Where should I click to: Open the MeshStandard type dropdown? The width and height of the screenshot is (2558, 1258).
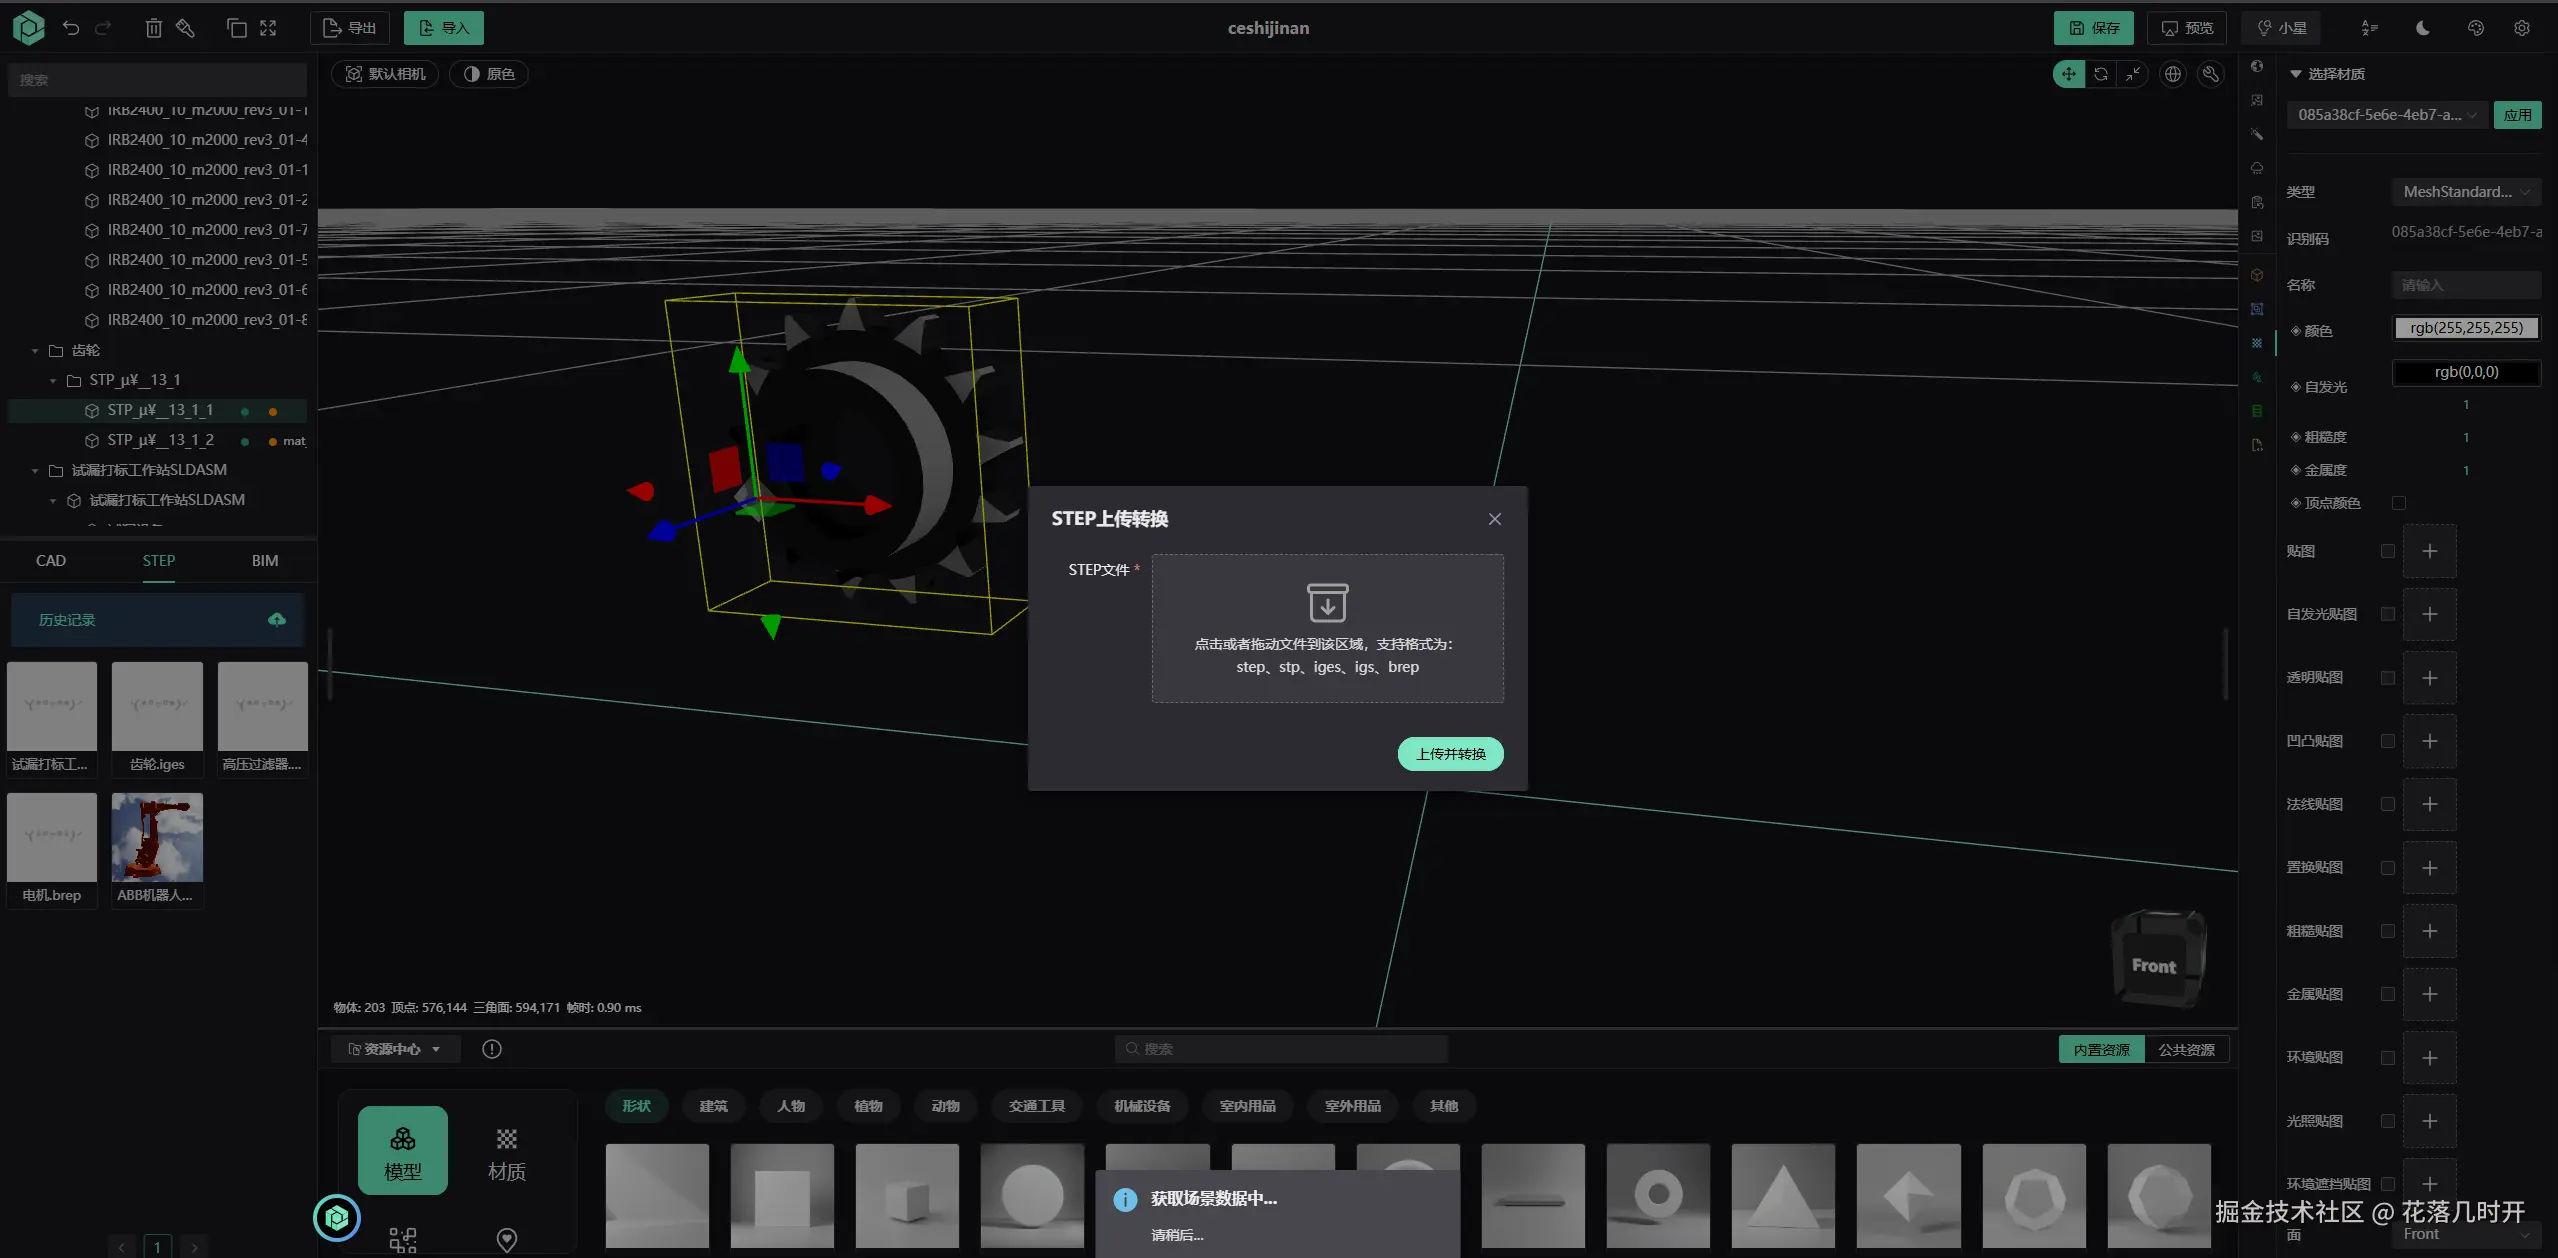tap(2465, 192)
